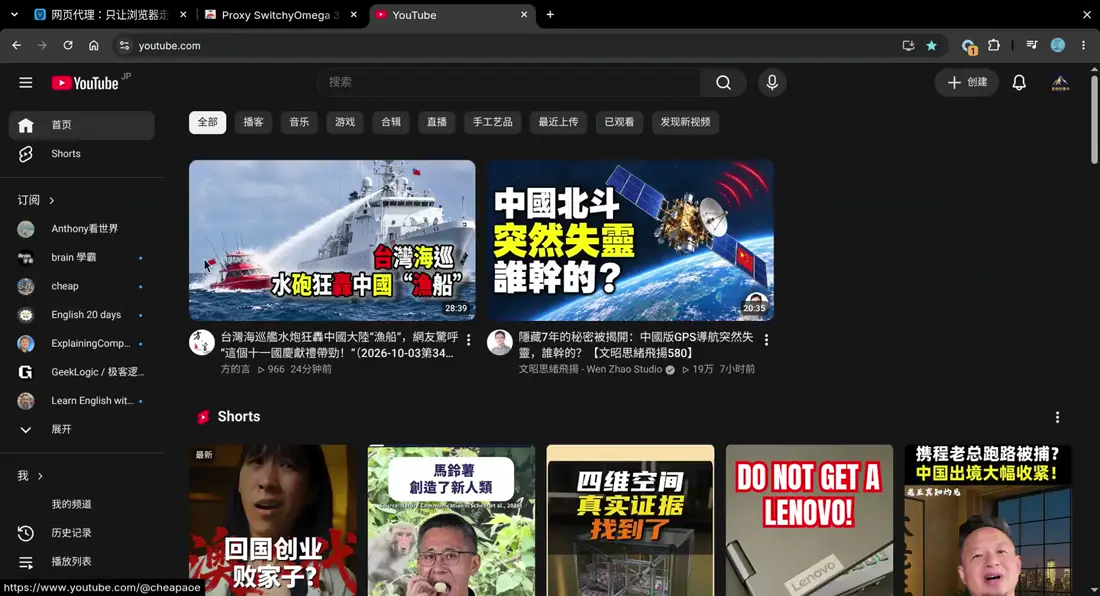Open DO NOT GET A LENOVO short
This screenshot has width=1100, height=596.
coord(809,520)
